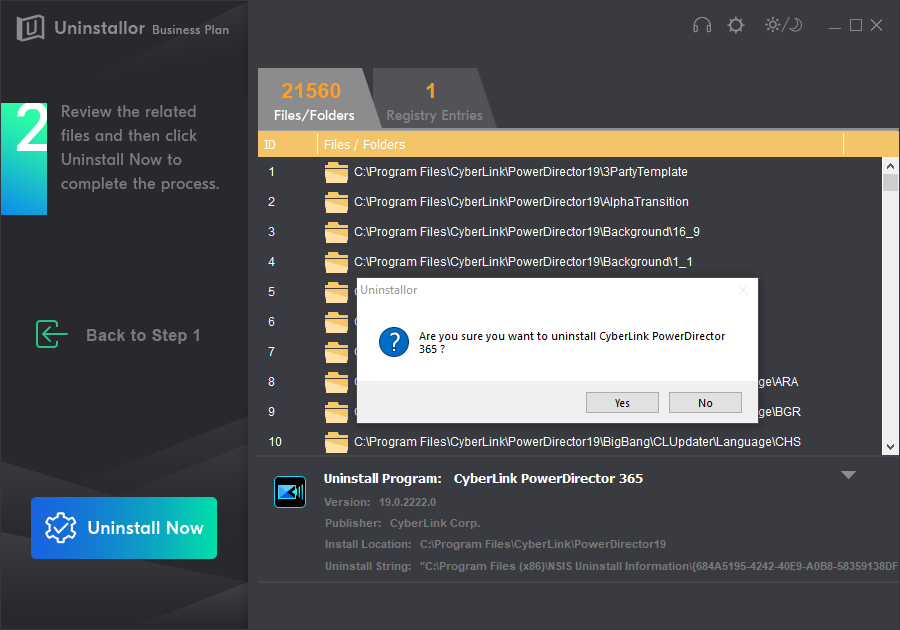900x630 pixels.
Task: Click the Uninstall Now button
Action: 124,528
